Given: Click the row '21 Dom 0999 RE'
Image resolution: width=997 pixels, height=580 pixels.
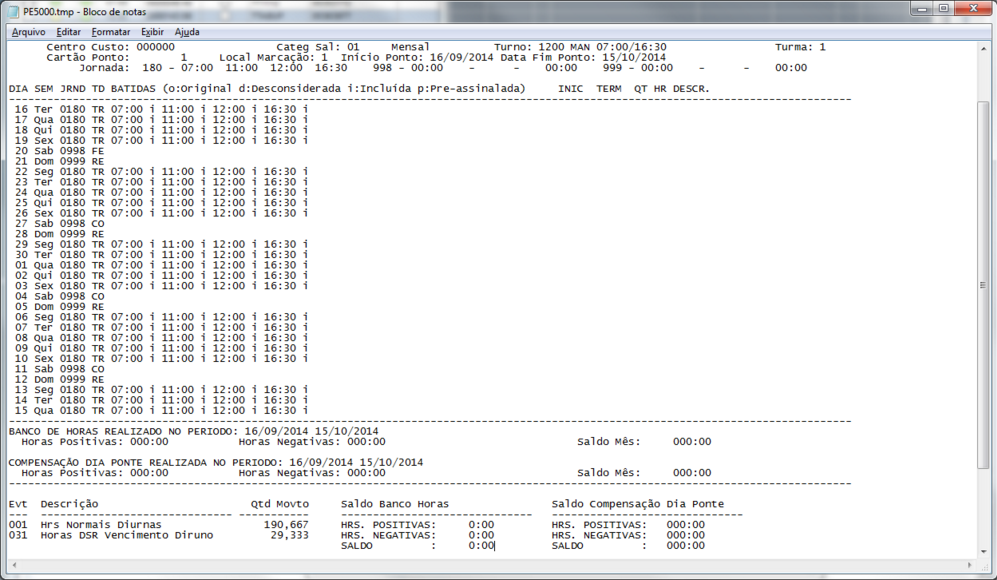Looking at the screenshot, I should pos(59,162).
